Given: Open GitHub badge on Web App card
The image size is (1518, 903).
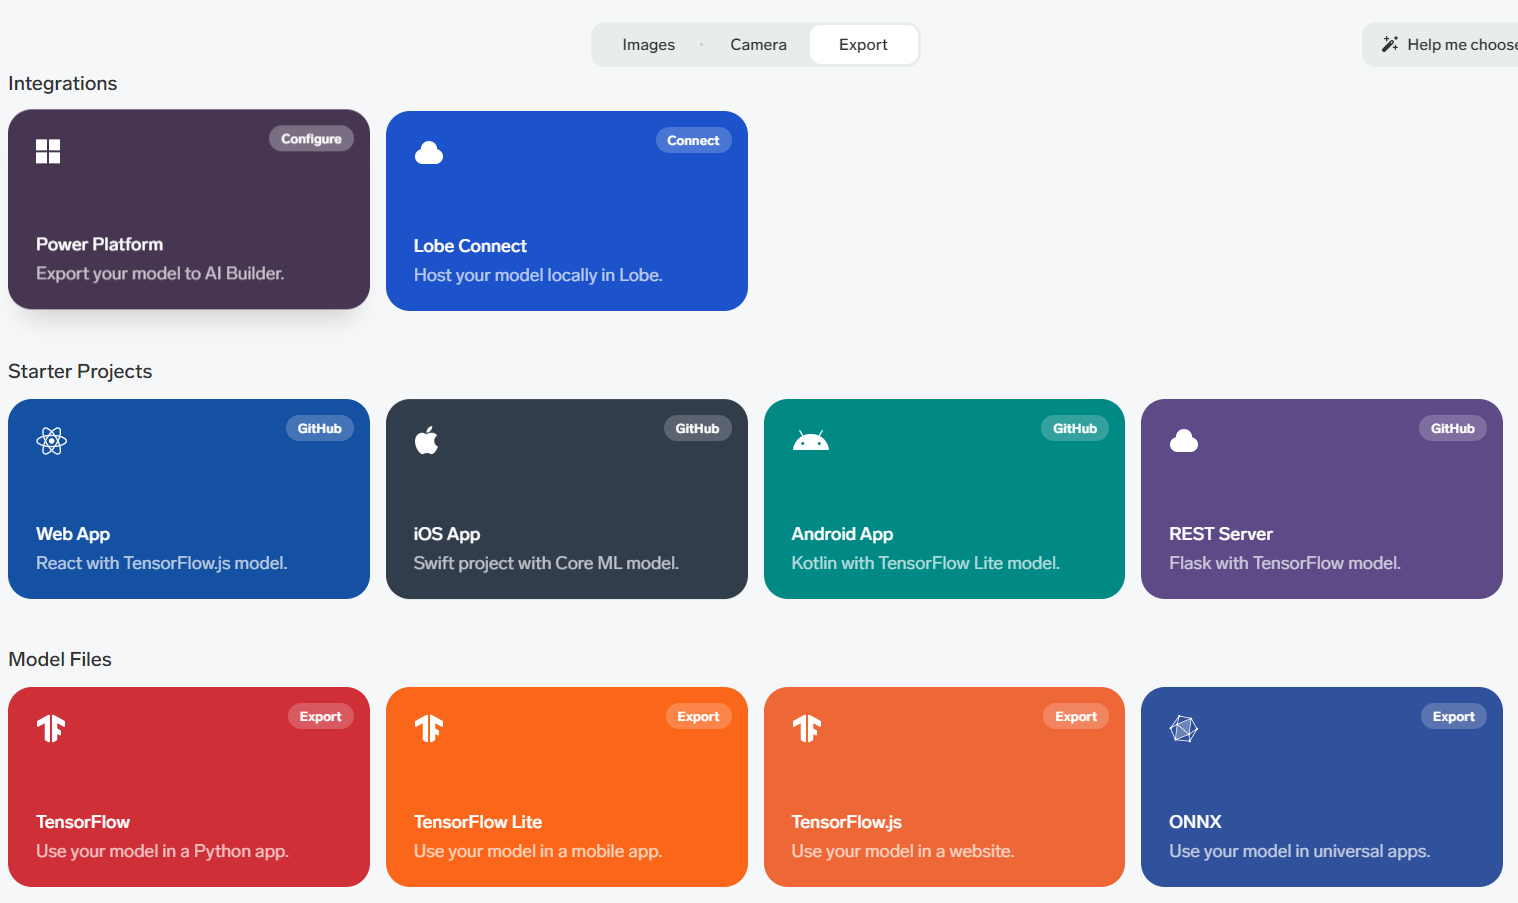Looking at the screenshot, I should [x=320, y=429].
